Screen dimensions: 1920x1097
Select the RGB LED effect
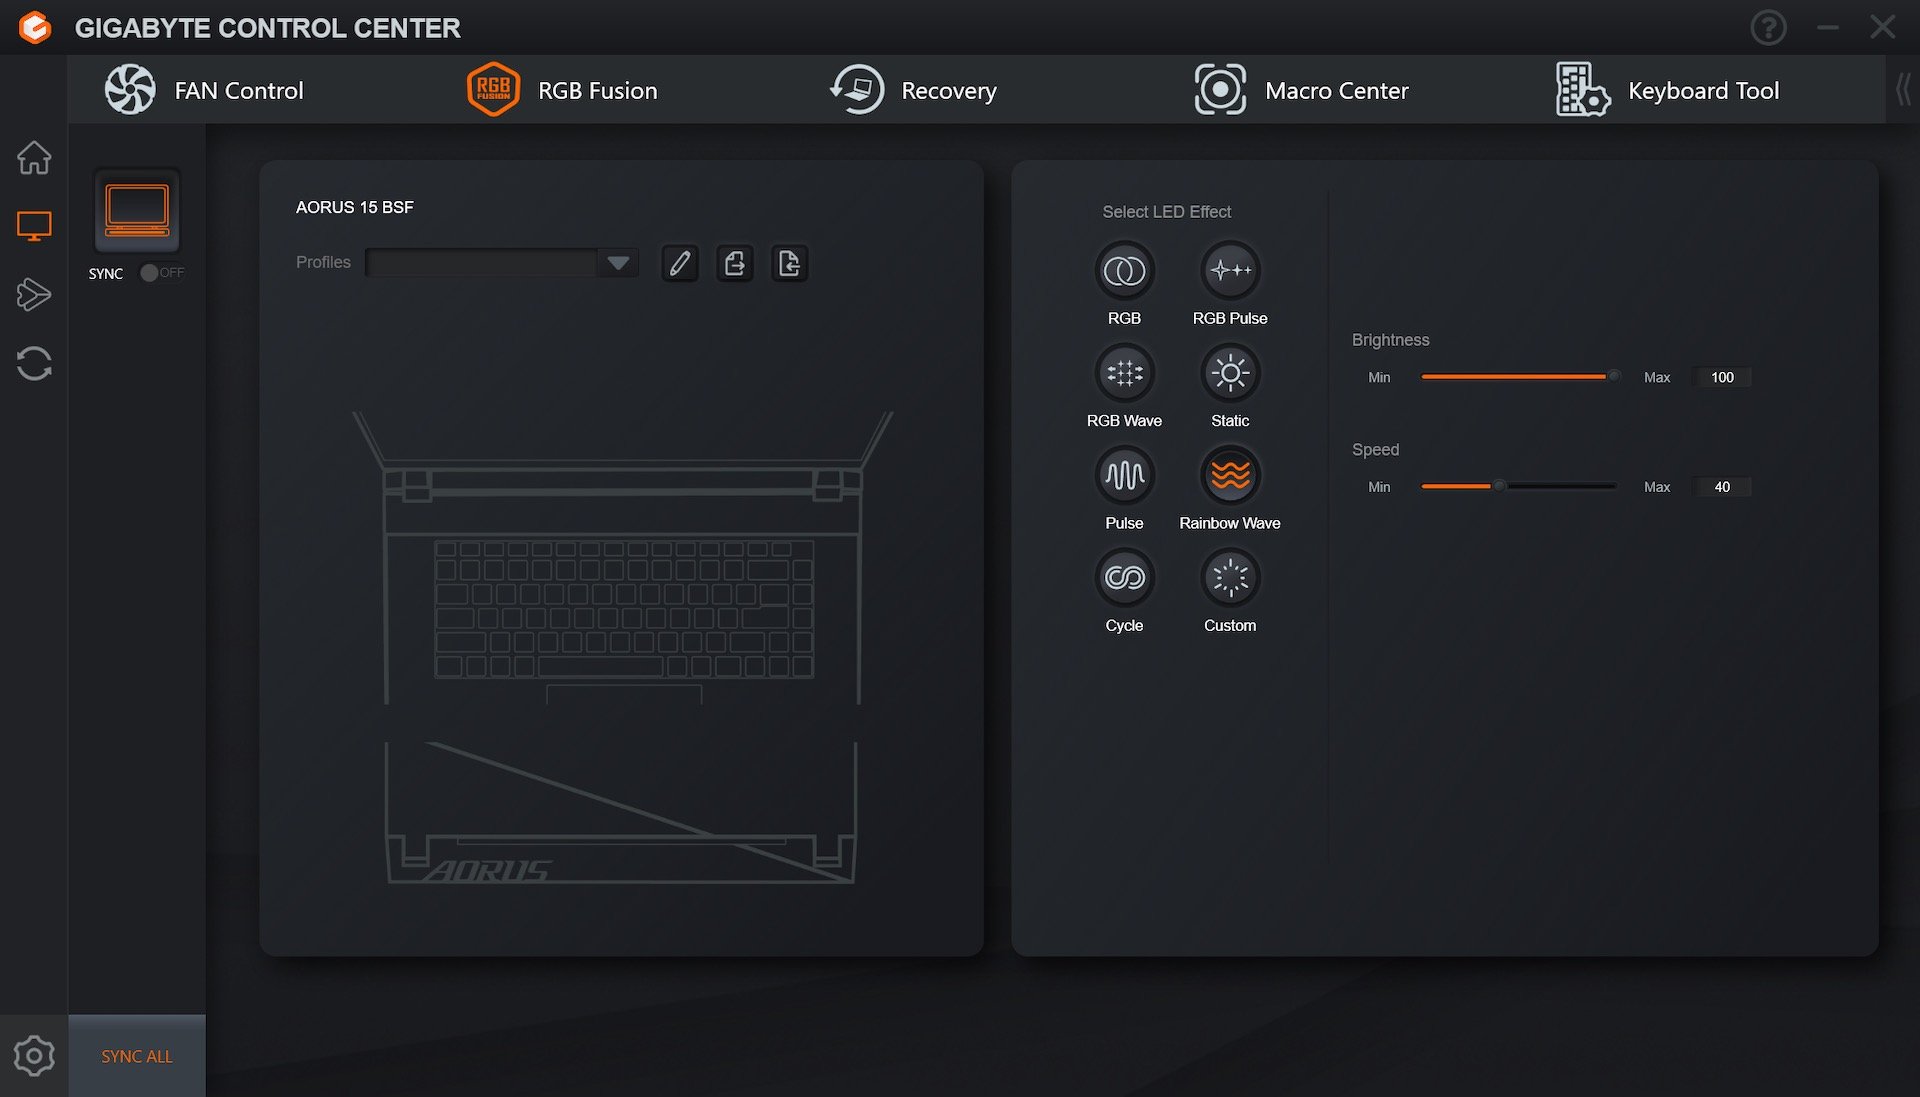pyautogui.click(x=1124, y=271)
